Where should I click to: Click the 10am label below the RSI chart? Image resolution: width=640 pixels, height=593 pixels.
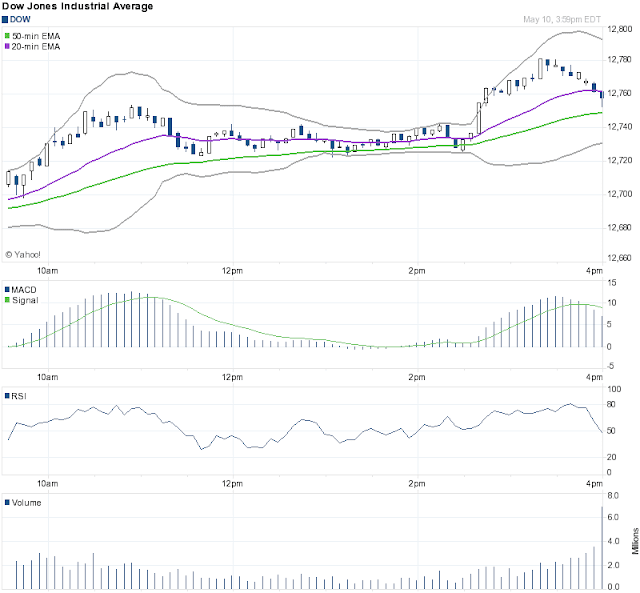click(x=48, y=484)
